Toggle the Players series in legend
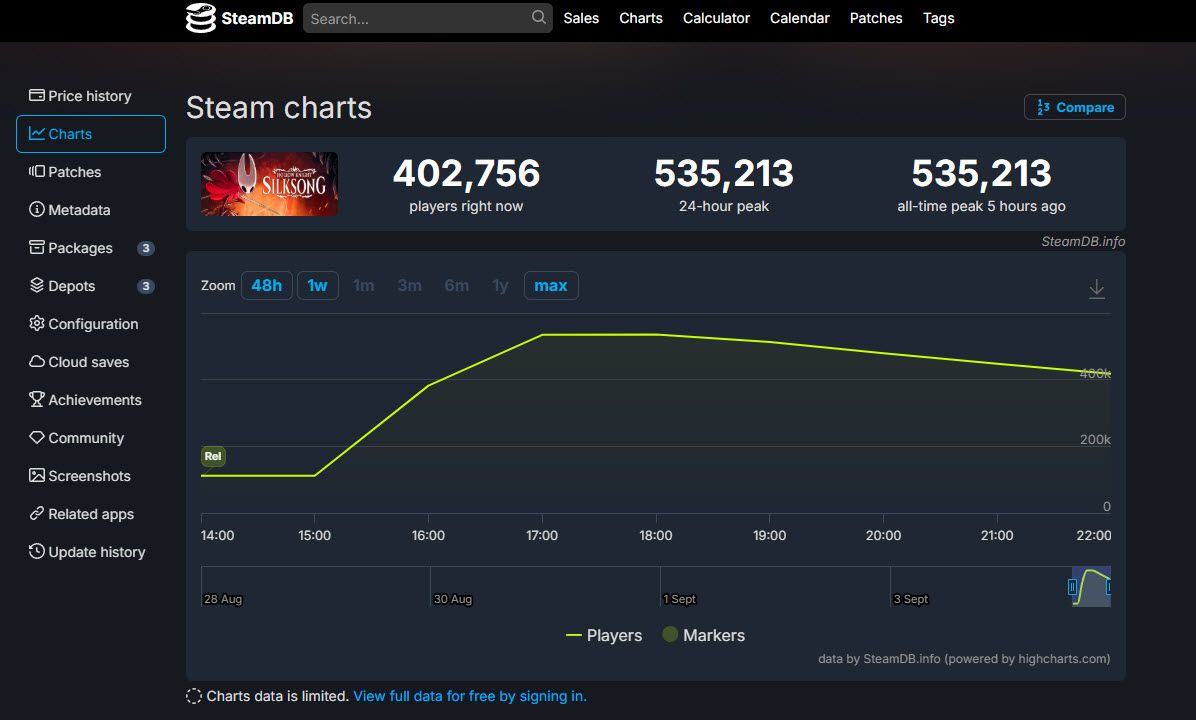 click(604, 635)
